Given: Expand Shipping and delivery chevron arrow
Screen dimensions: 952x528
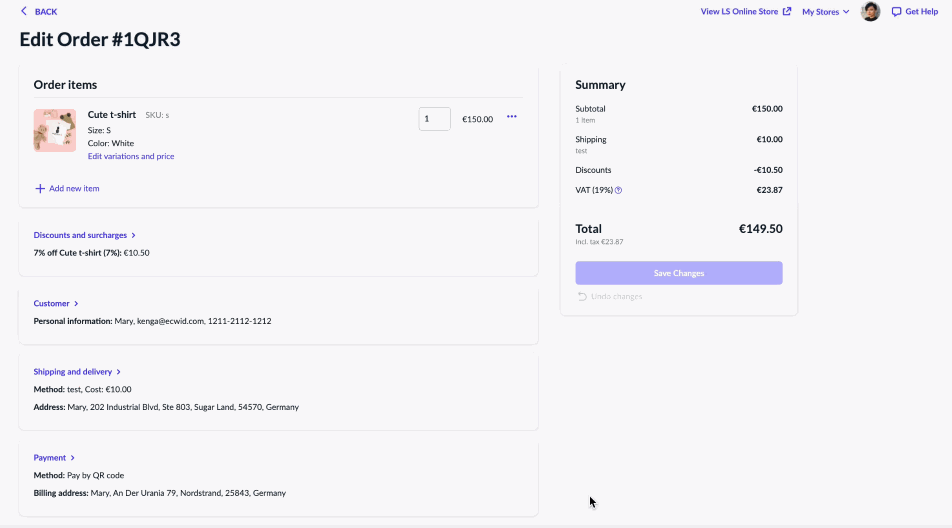Looking at the screenshot, I should pyautogui.click(x=118, y=372).
